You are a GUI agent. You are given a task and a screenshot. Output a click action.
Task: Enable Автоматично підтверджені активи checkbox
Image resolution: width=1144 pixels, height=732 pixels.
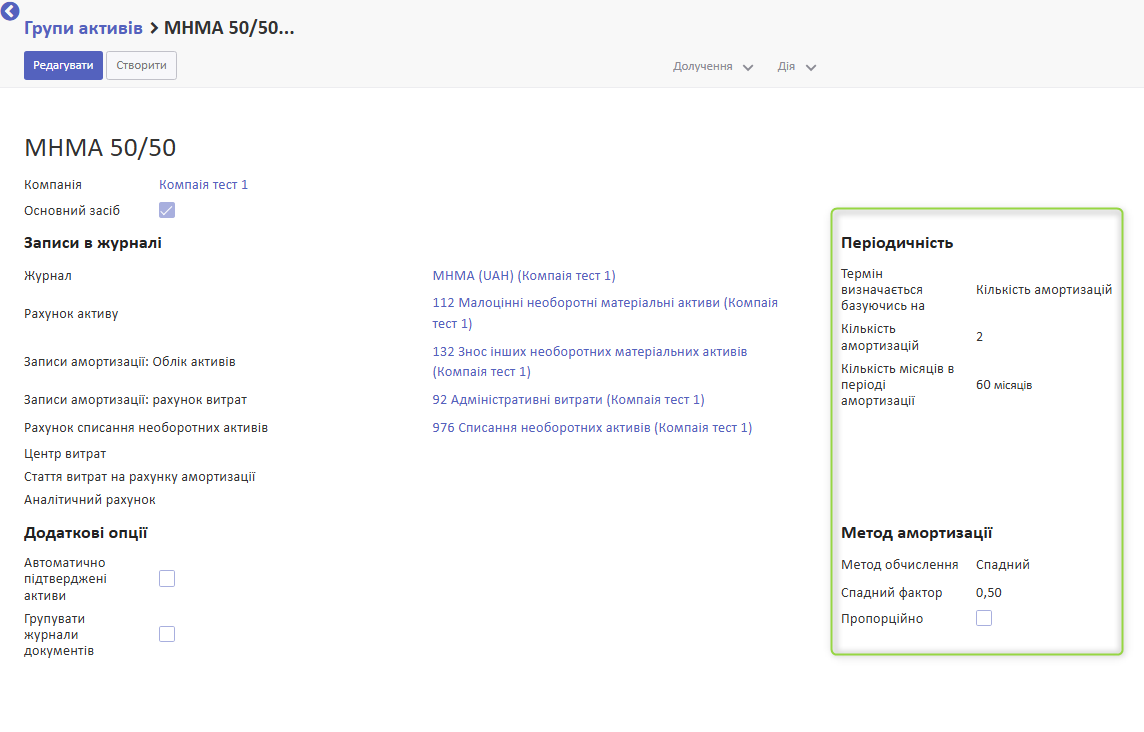pyautogui.click(x=167, y=579)
